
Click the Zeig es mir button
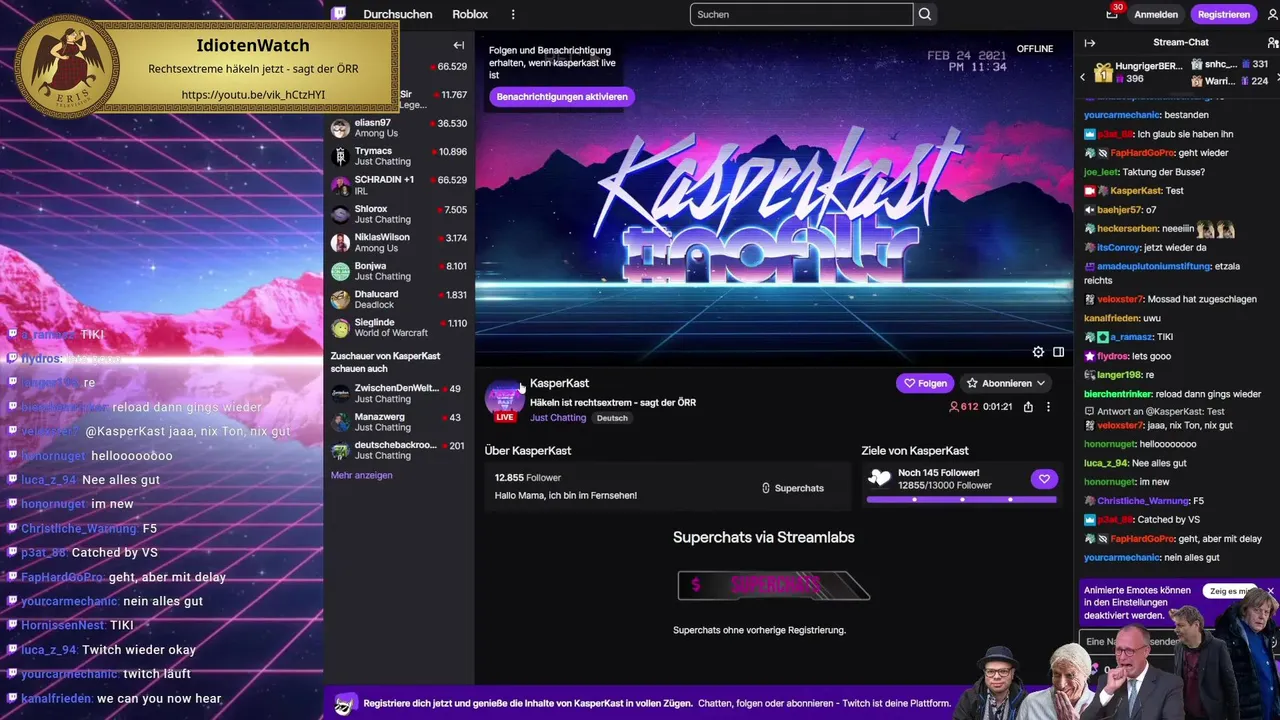(x=1229, y=591)
